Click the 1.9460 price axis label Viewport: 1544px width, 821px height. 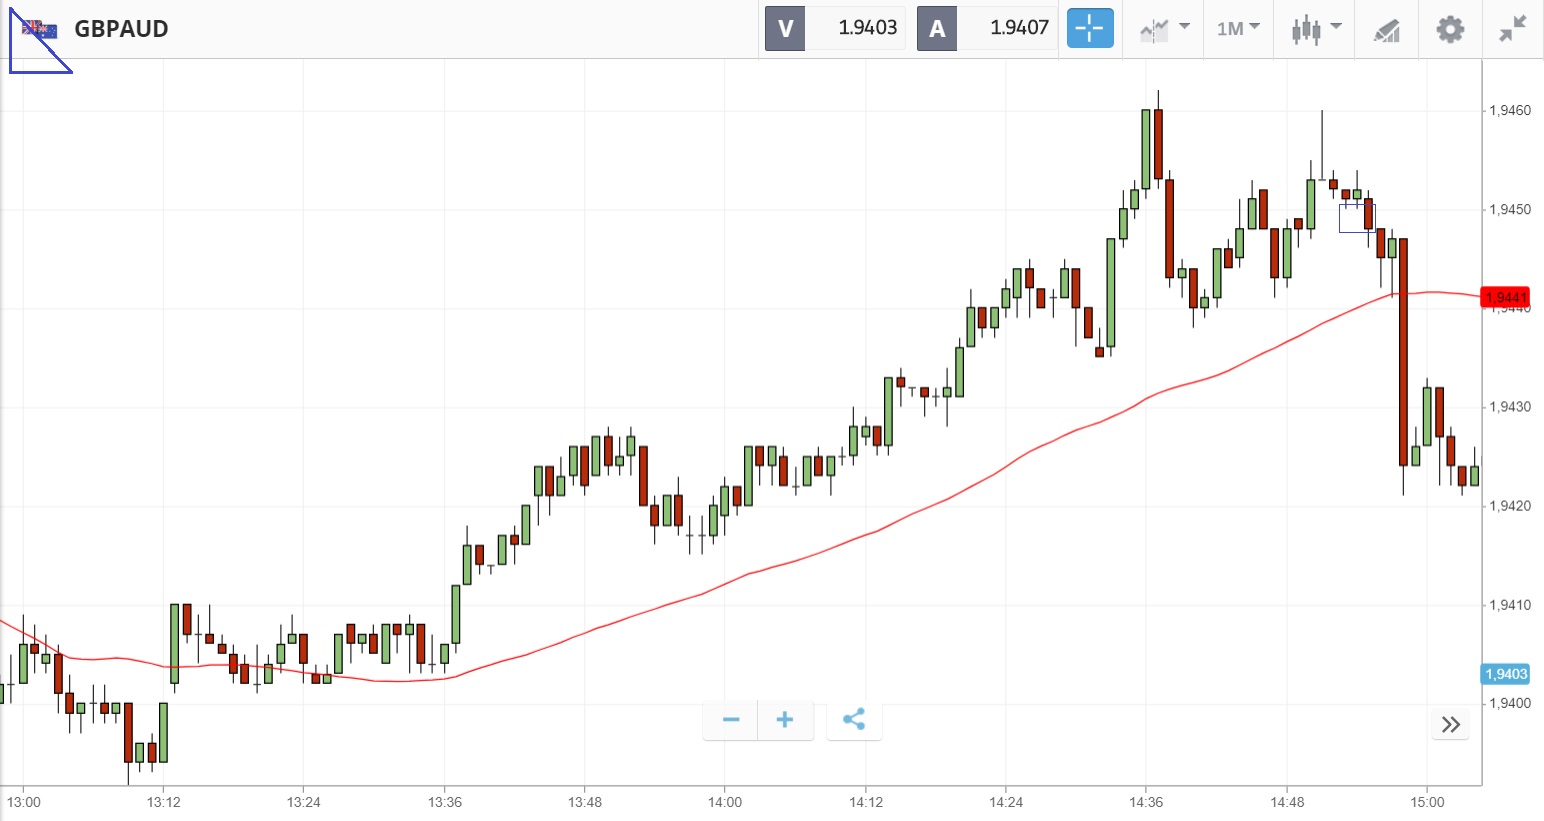coord(1509,111)
